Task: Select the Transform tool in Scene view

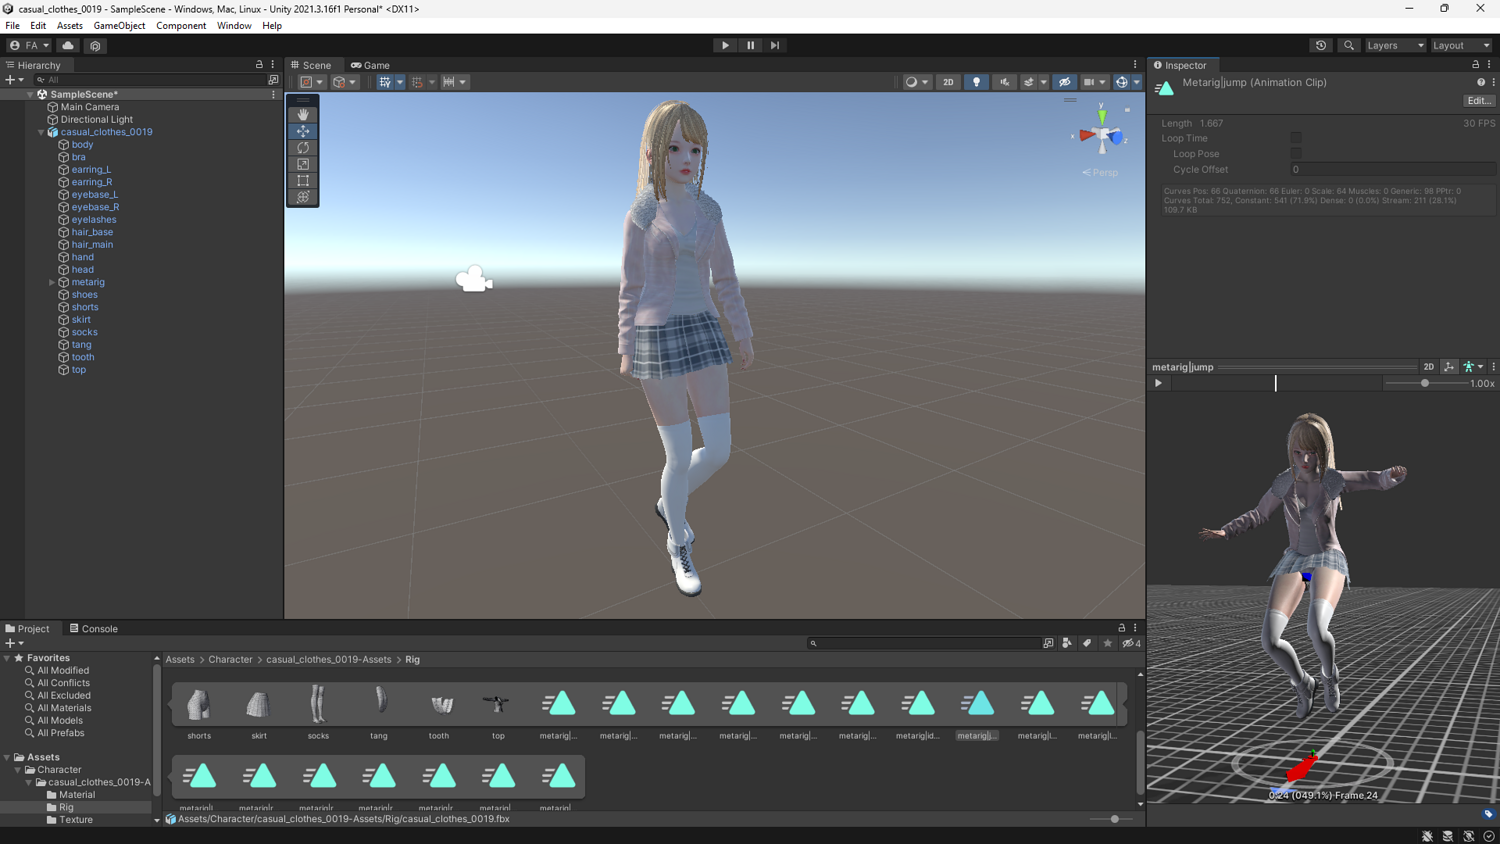Action: pos(303,197)
